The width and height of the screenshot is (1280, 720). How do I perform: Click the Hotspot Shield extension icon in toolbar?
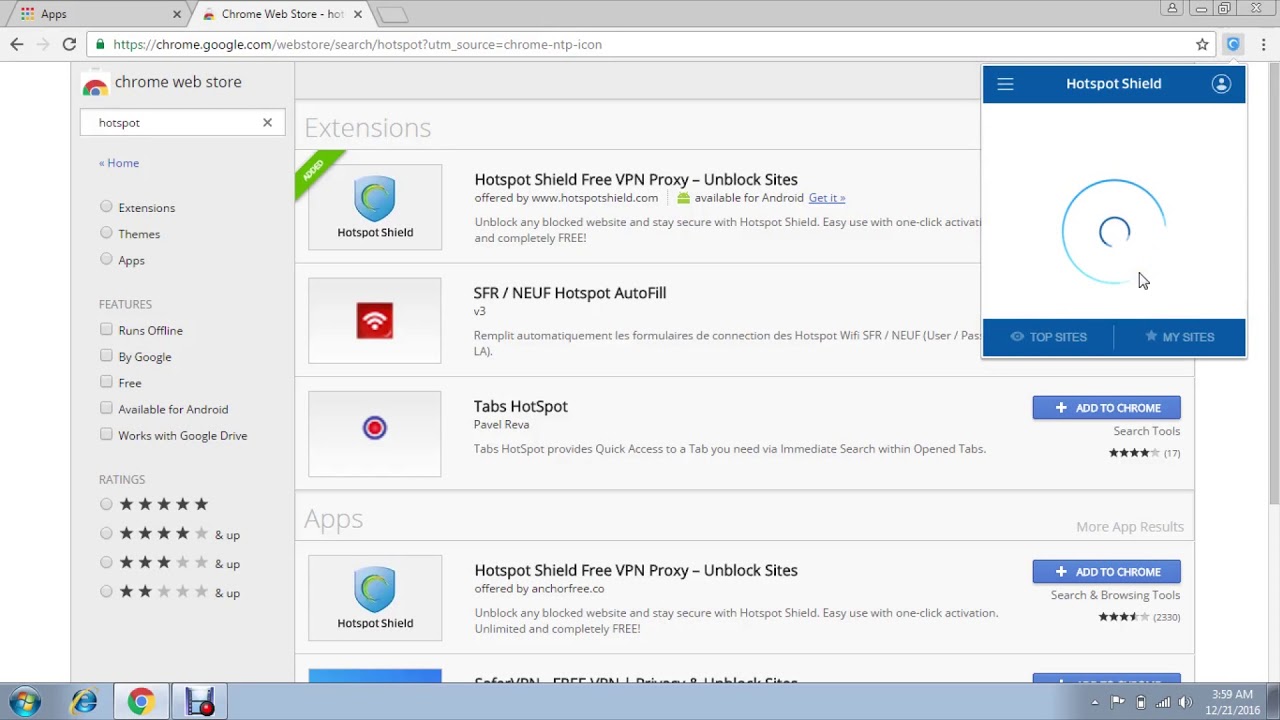(1233, 44)
